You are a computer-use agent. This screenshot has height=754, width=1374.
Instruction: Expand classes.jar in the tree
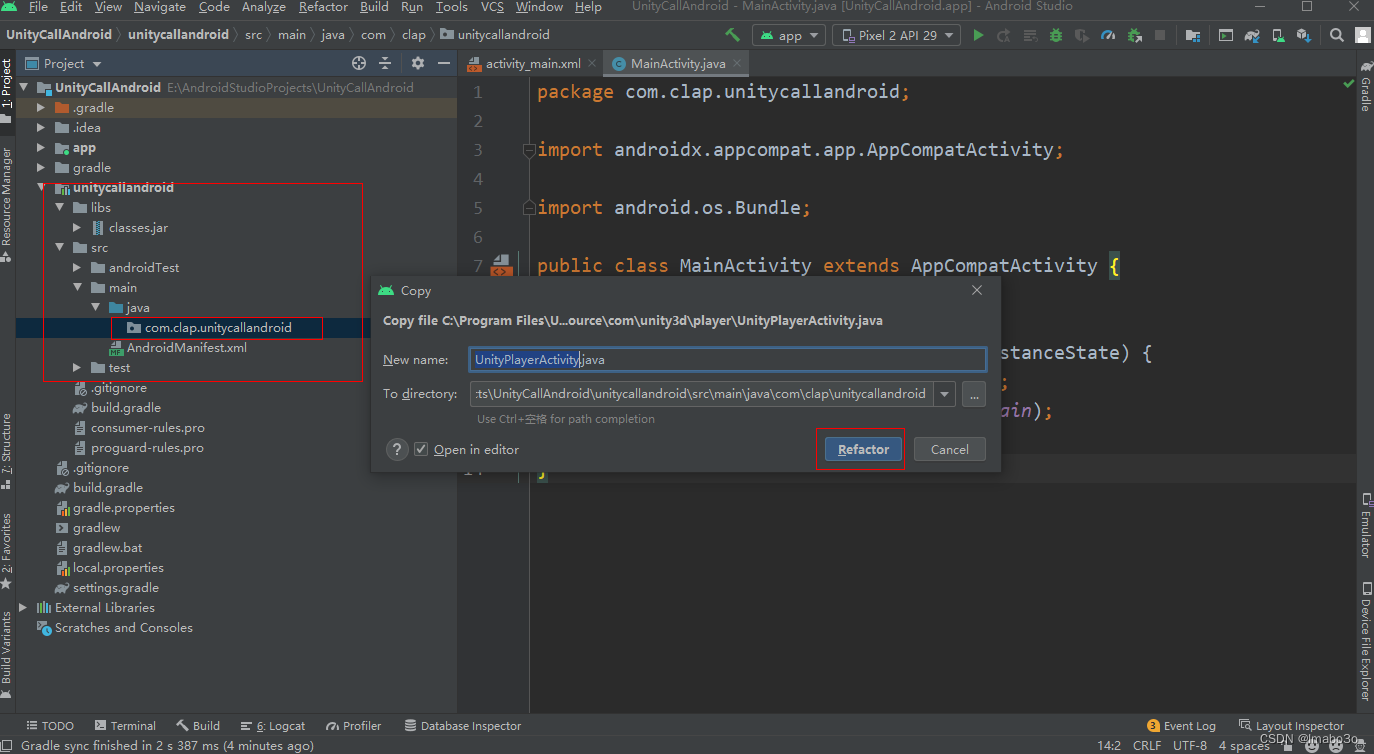click(77, 227)
